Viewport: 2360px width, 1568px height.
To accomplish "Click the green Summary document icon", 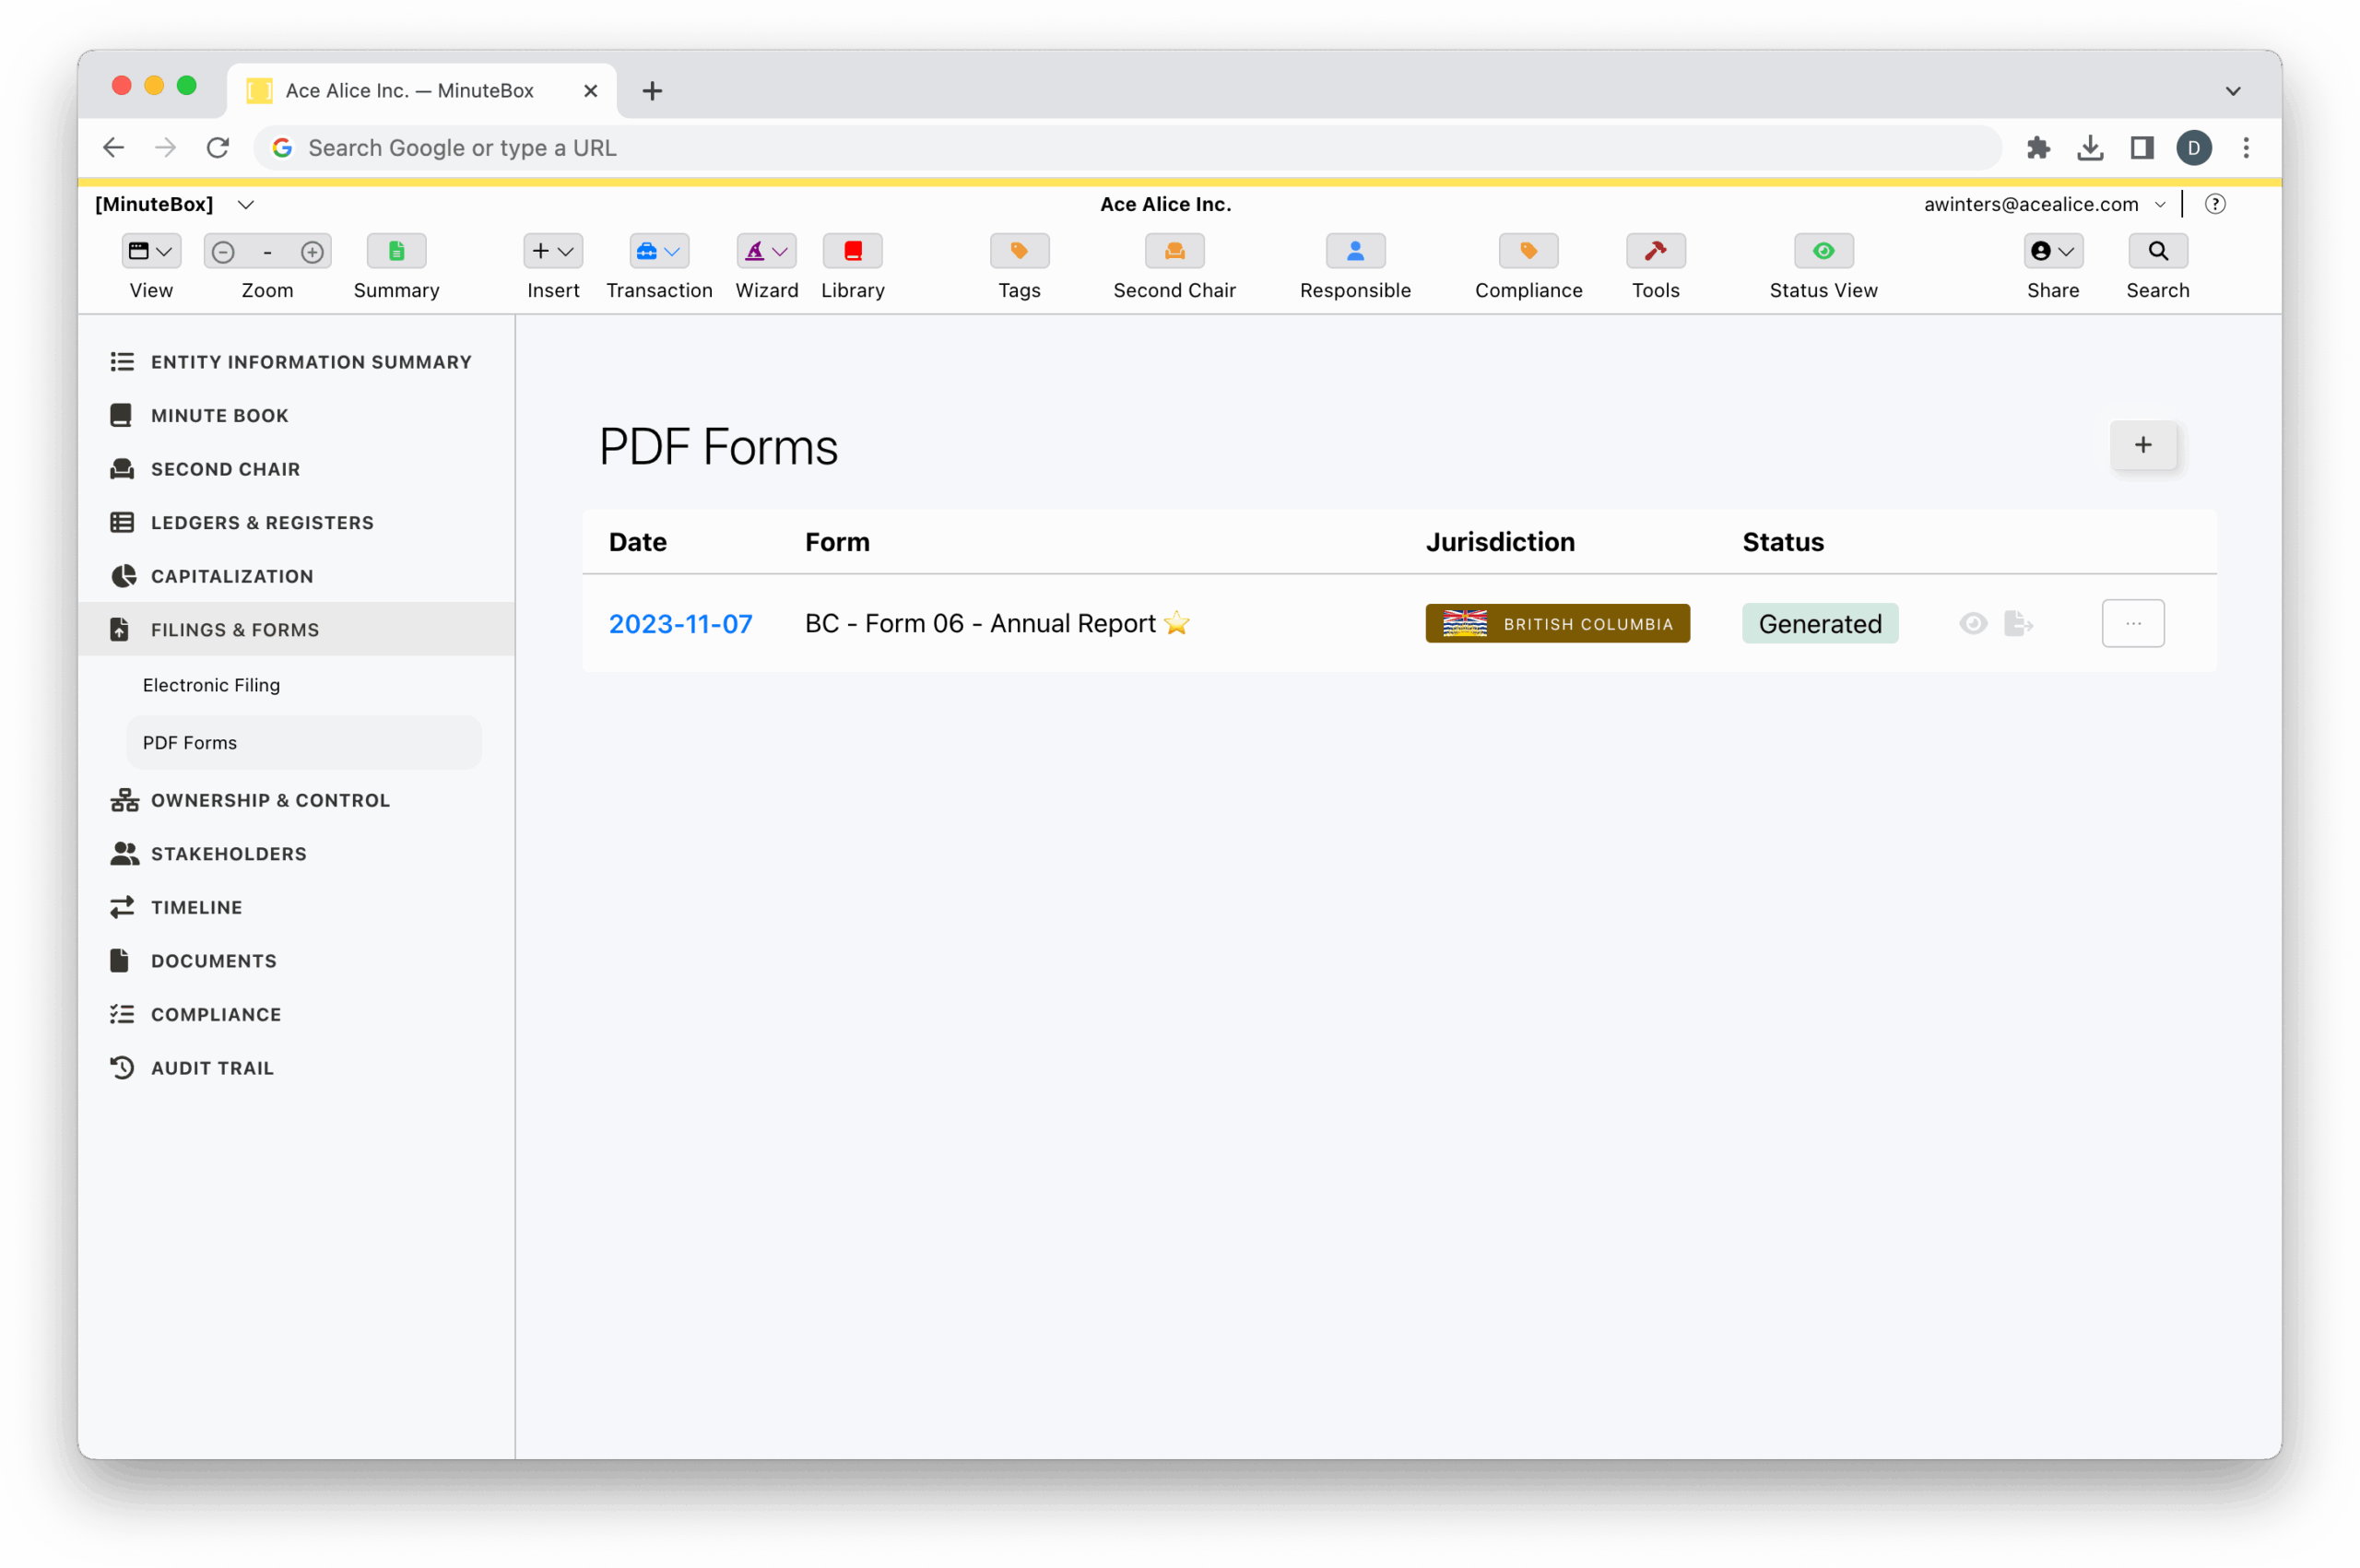I will (x=396, y=251).
